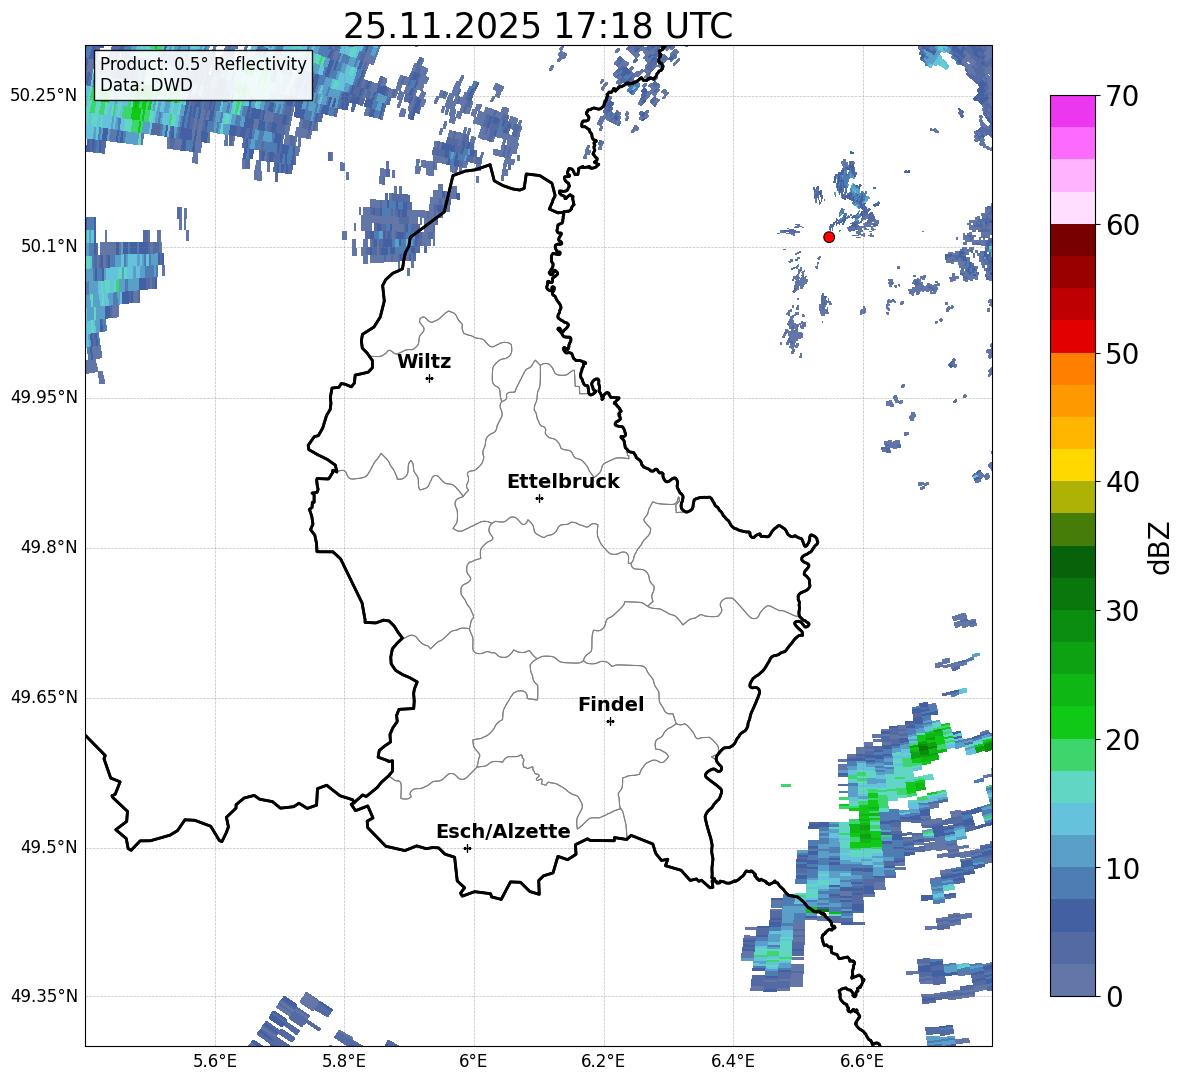Screen dimensions: 1184x1081
Task: Click the 49.5°N latitude label
Action: click(x=50, y=847)
